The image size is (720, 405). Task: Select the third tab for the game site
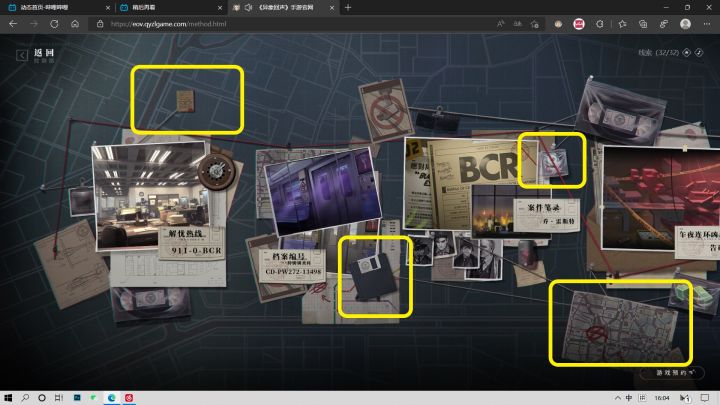pos(283,7)
